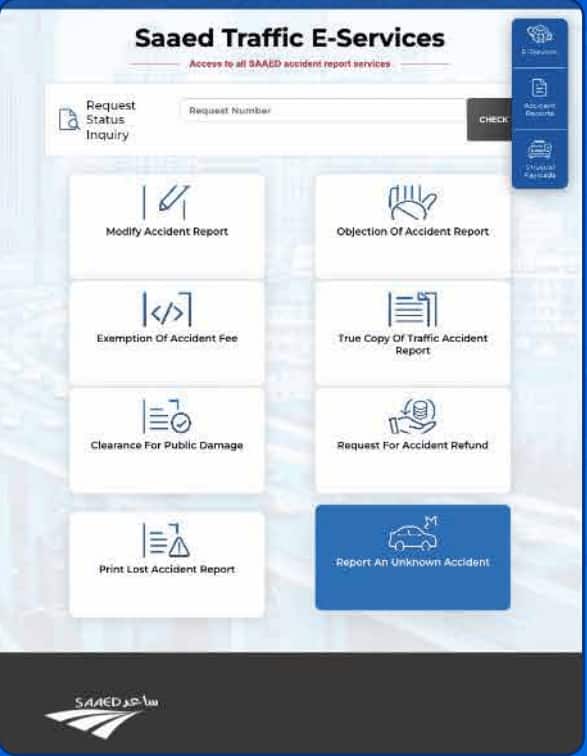Click the Request Status Inquiry document search icon
Screen dimensions: 587x756
69,120
